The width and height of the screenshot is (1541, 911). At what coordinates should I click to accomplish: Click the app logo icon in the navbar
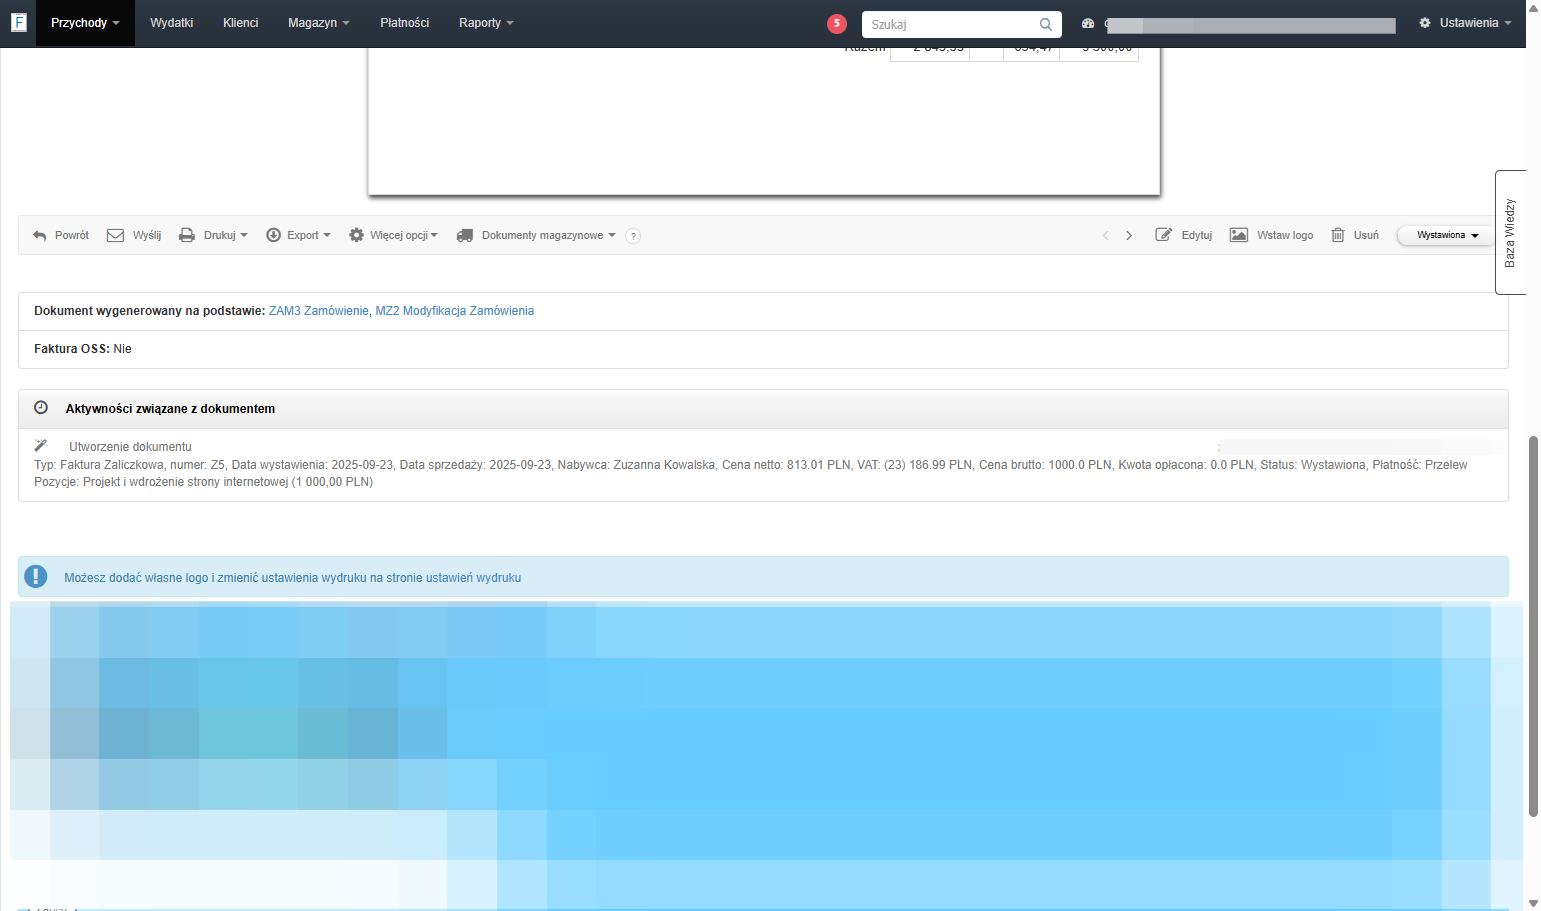click(x=18, y=22)
